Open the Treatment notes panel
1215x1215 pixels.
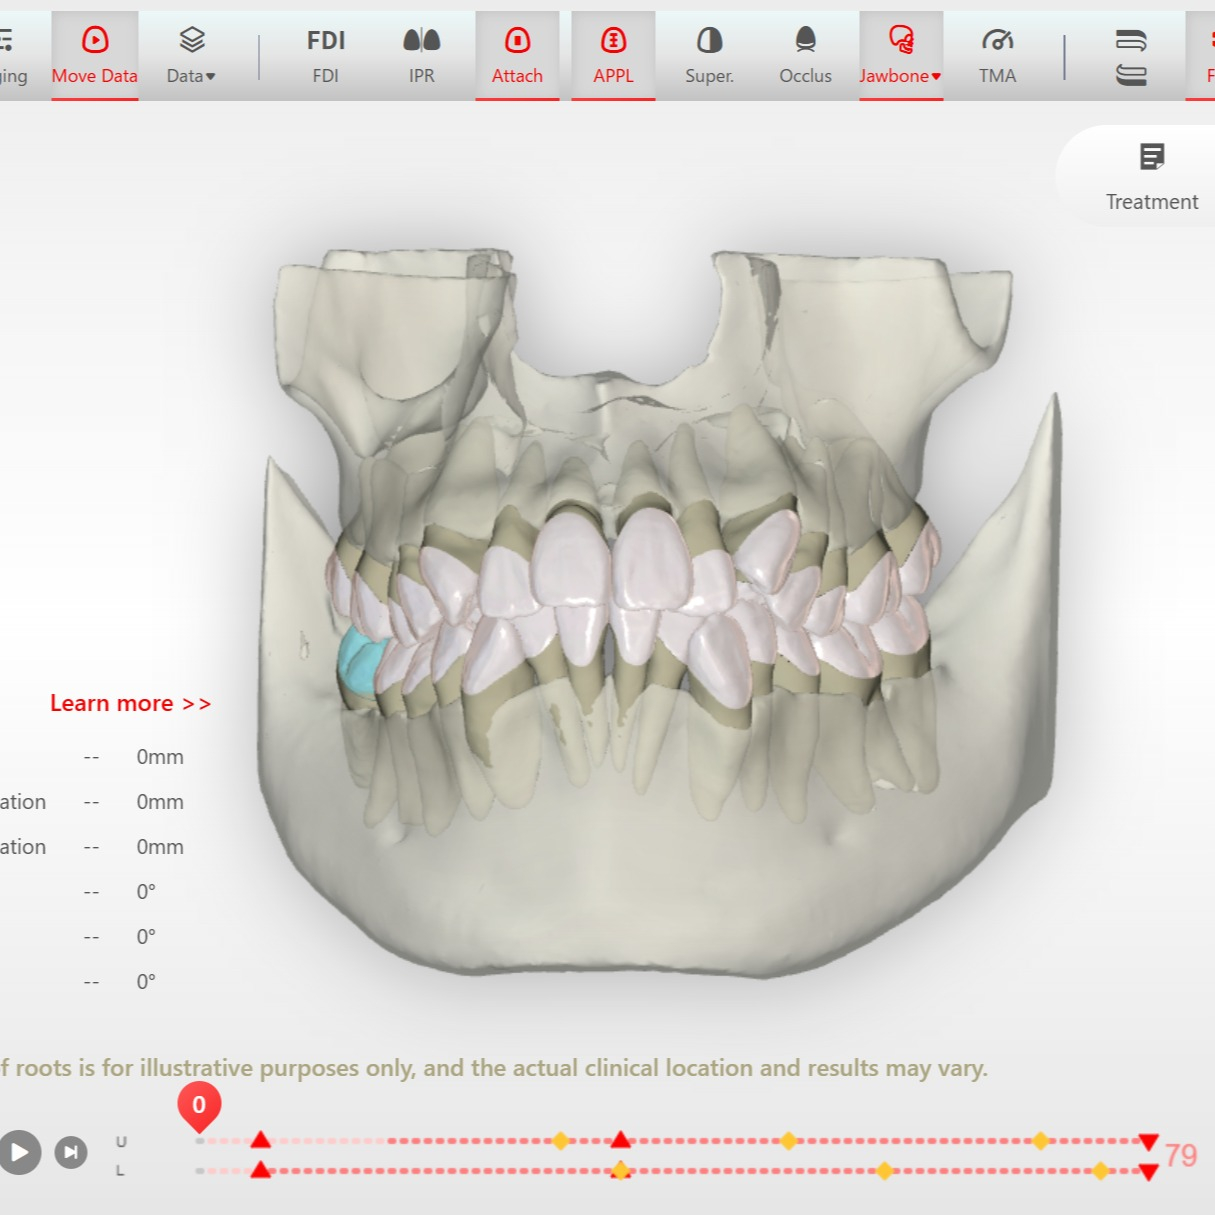point(1151,176)
